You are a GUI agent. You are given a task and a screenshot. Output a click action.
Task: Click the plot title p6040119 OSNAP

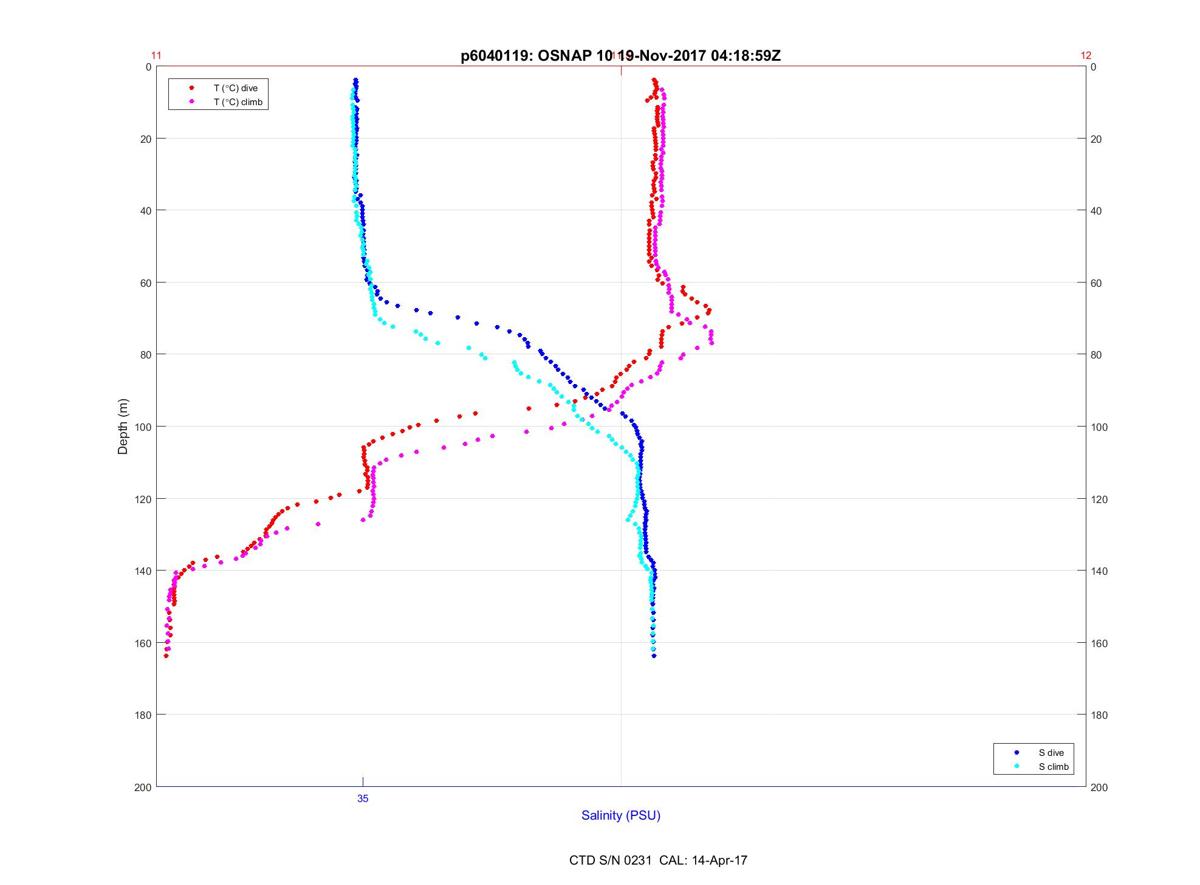pyautogui.click(x=620, y=56)
